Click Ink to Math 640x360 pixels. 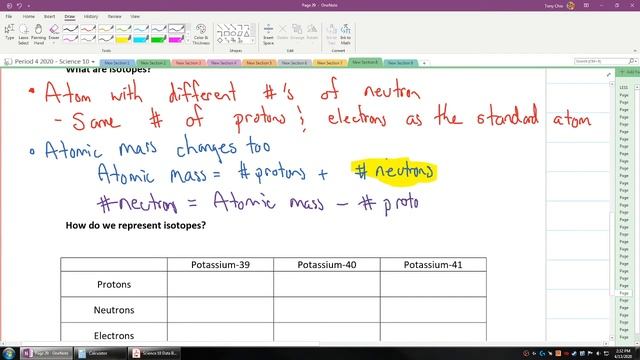(x=346, y=34)
